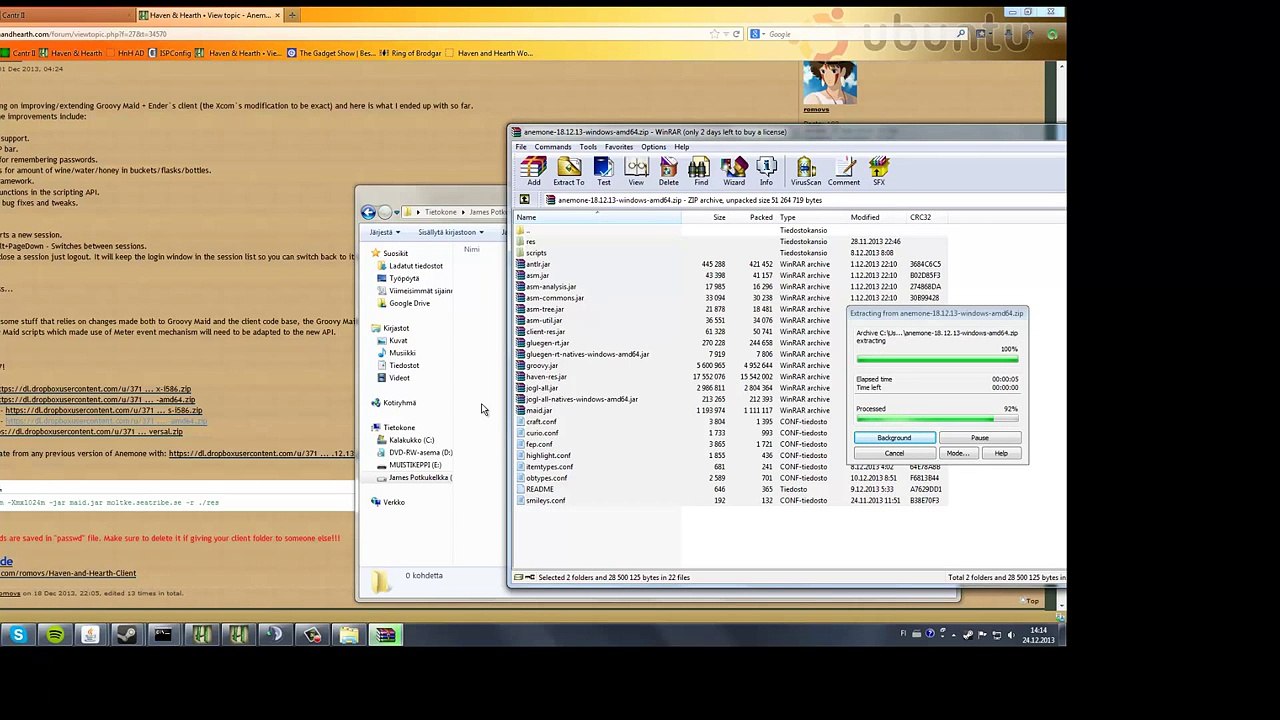Open the Wizard toolbar icon
This screenshot has height=720, width=1280.
pos(734,172)
